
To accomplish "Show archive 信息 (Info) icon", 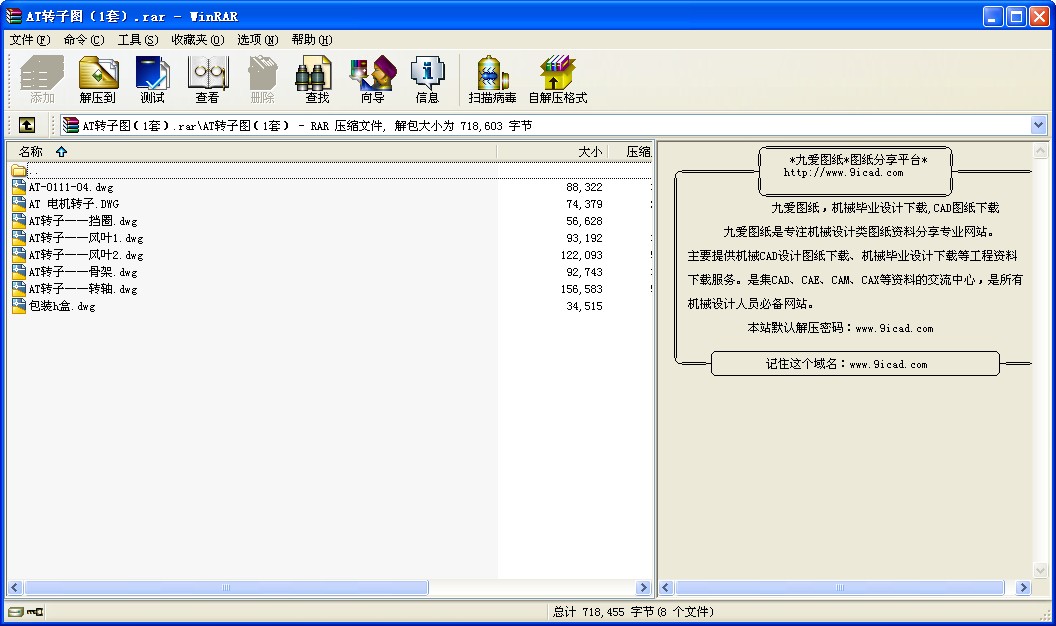I will pyautogui.click(x=427, y=79).
